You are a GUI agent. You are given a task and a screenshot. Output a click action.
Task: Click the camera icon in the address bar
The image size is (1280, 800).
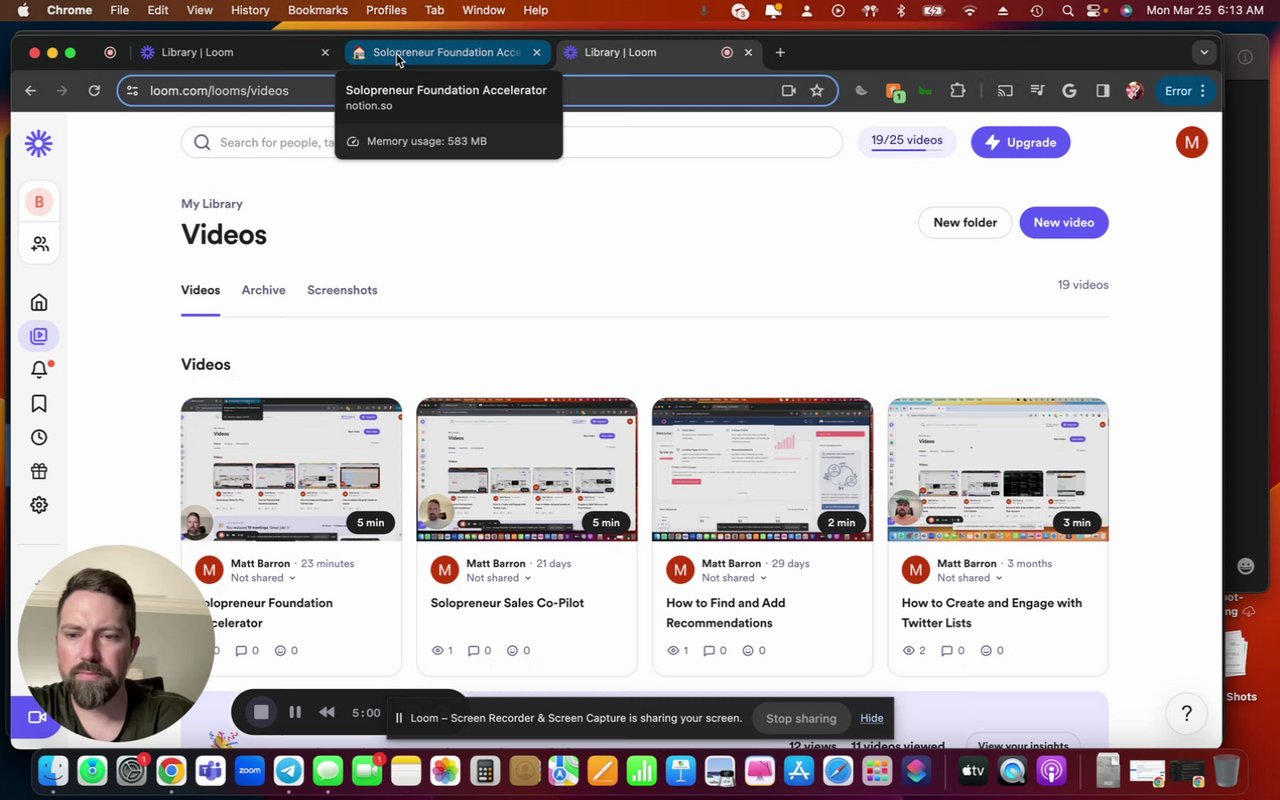point(789,90)
